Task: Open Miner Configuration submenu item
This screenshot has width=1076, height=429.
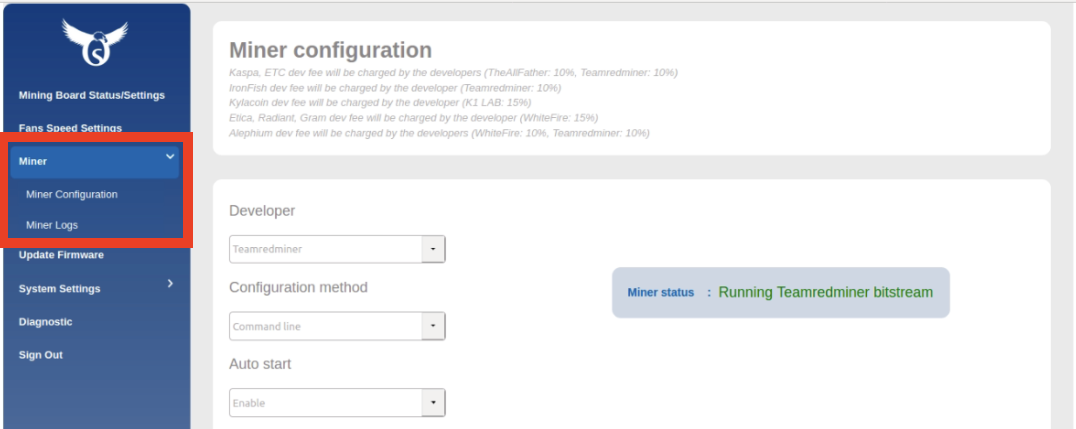Action: 72,194
